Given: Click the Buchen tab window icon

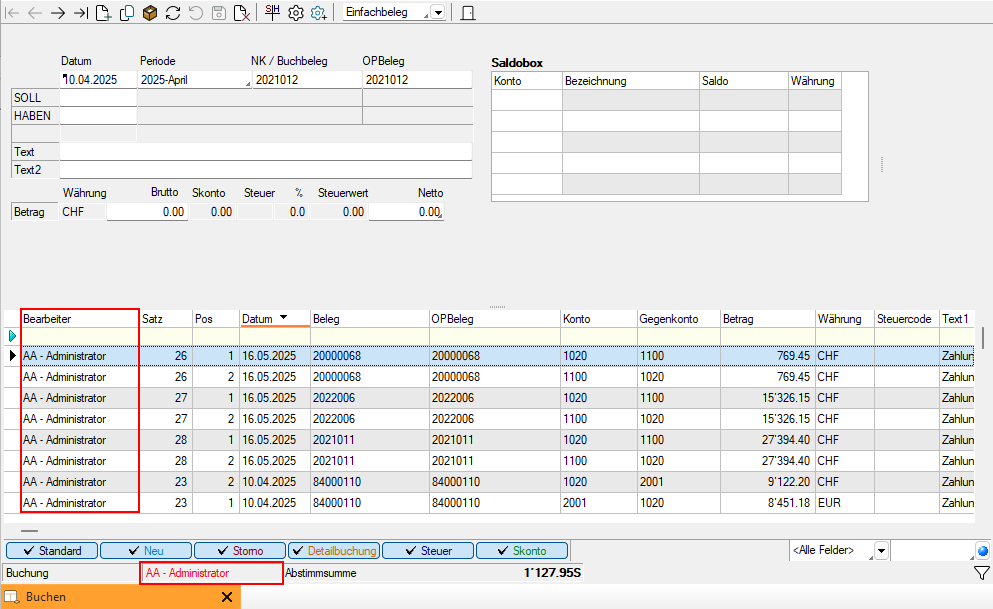Looking at the screenshot, I should [x=11, y=597].
